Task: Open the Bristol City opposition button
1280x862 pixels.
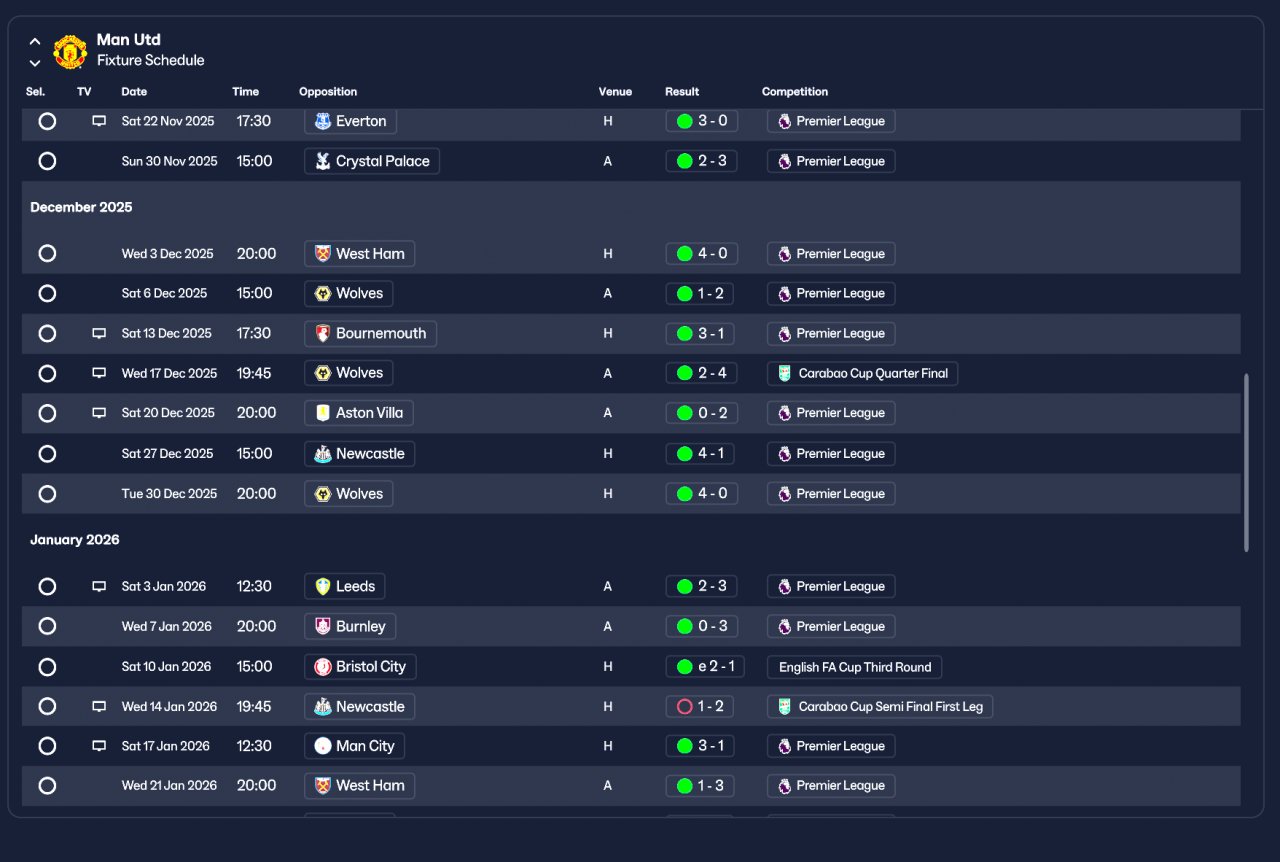Action: pos(361,667)
